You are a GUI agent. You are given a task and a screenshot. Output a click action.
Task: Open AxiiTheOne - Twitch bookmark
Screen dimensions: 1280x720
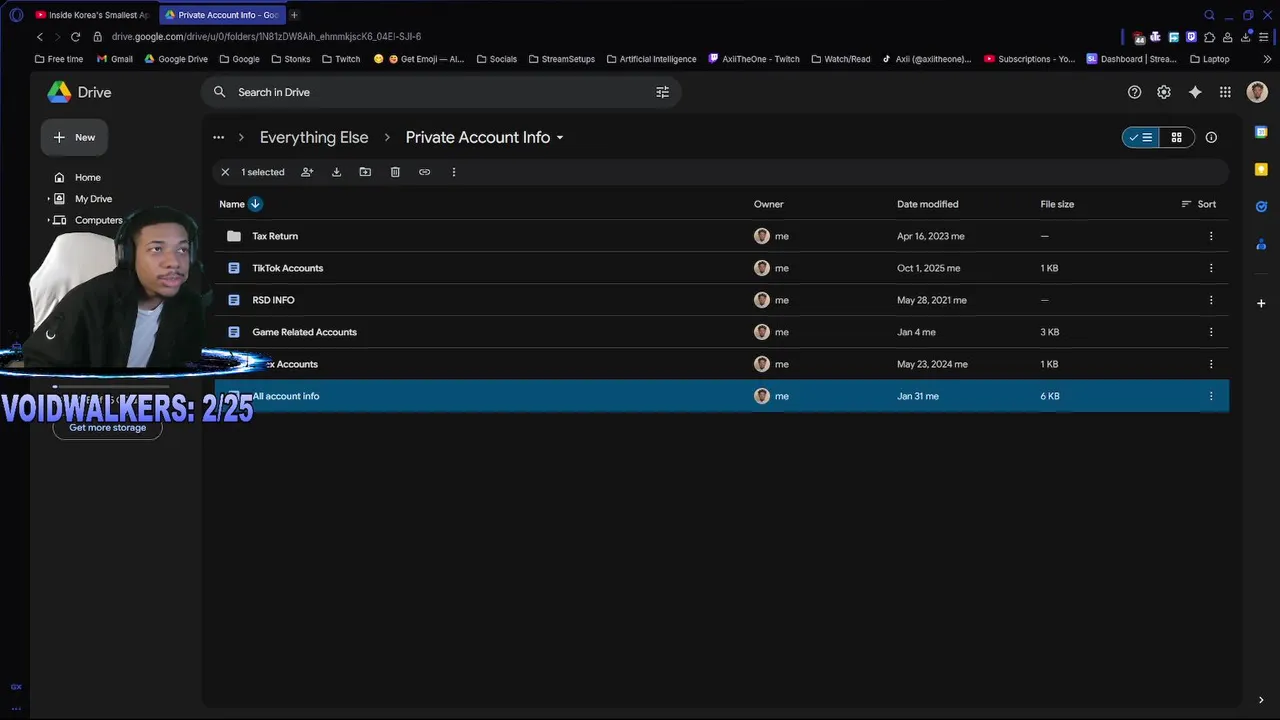tap(754, 59)
